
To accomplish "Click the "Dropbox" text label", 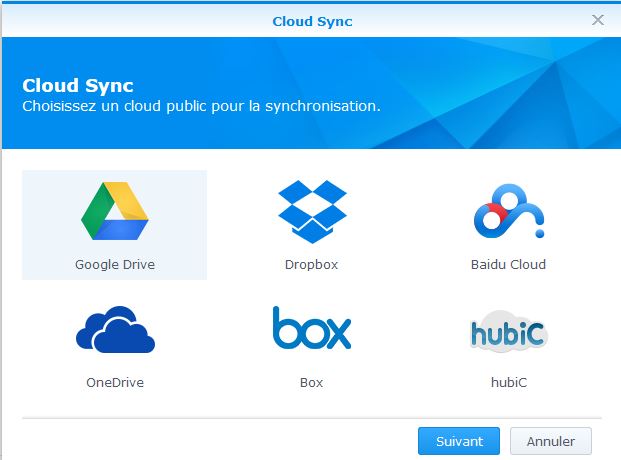I will point(311,265).
